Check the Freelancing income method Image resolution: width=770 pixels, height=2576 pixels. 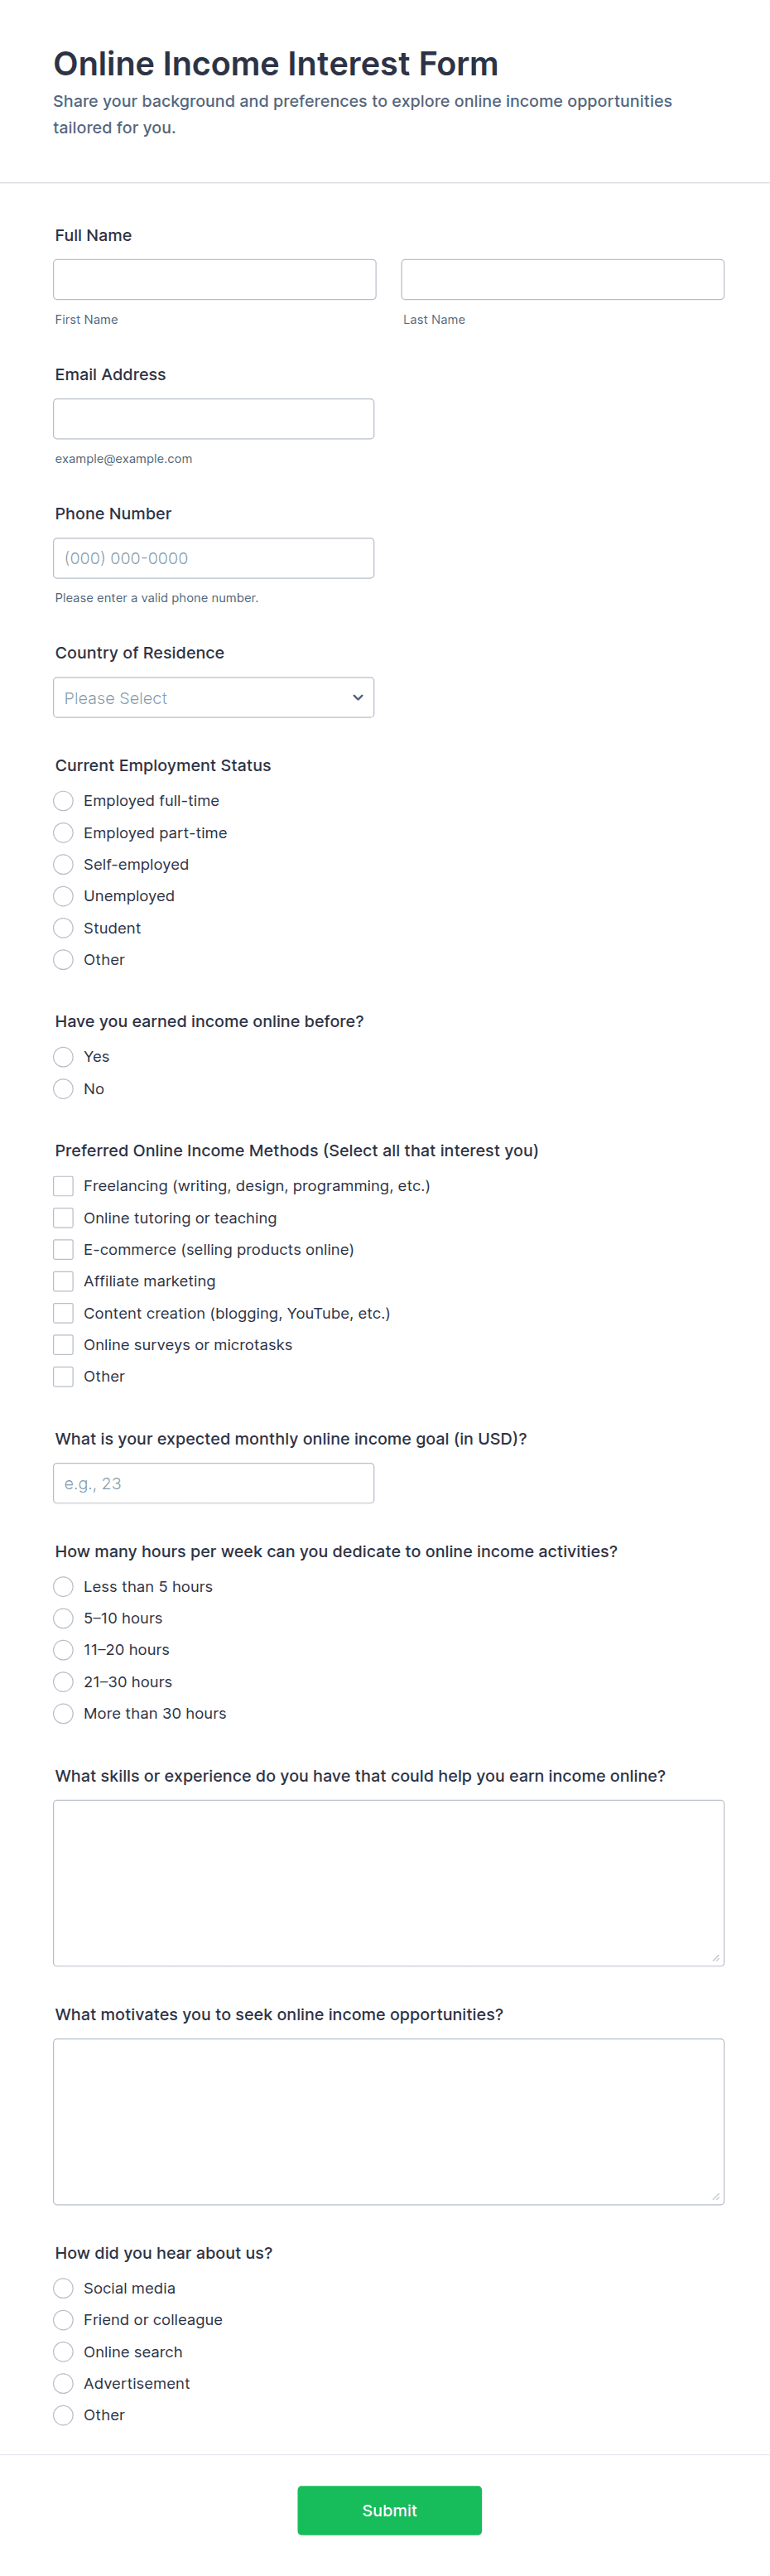[63, 1186]
